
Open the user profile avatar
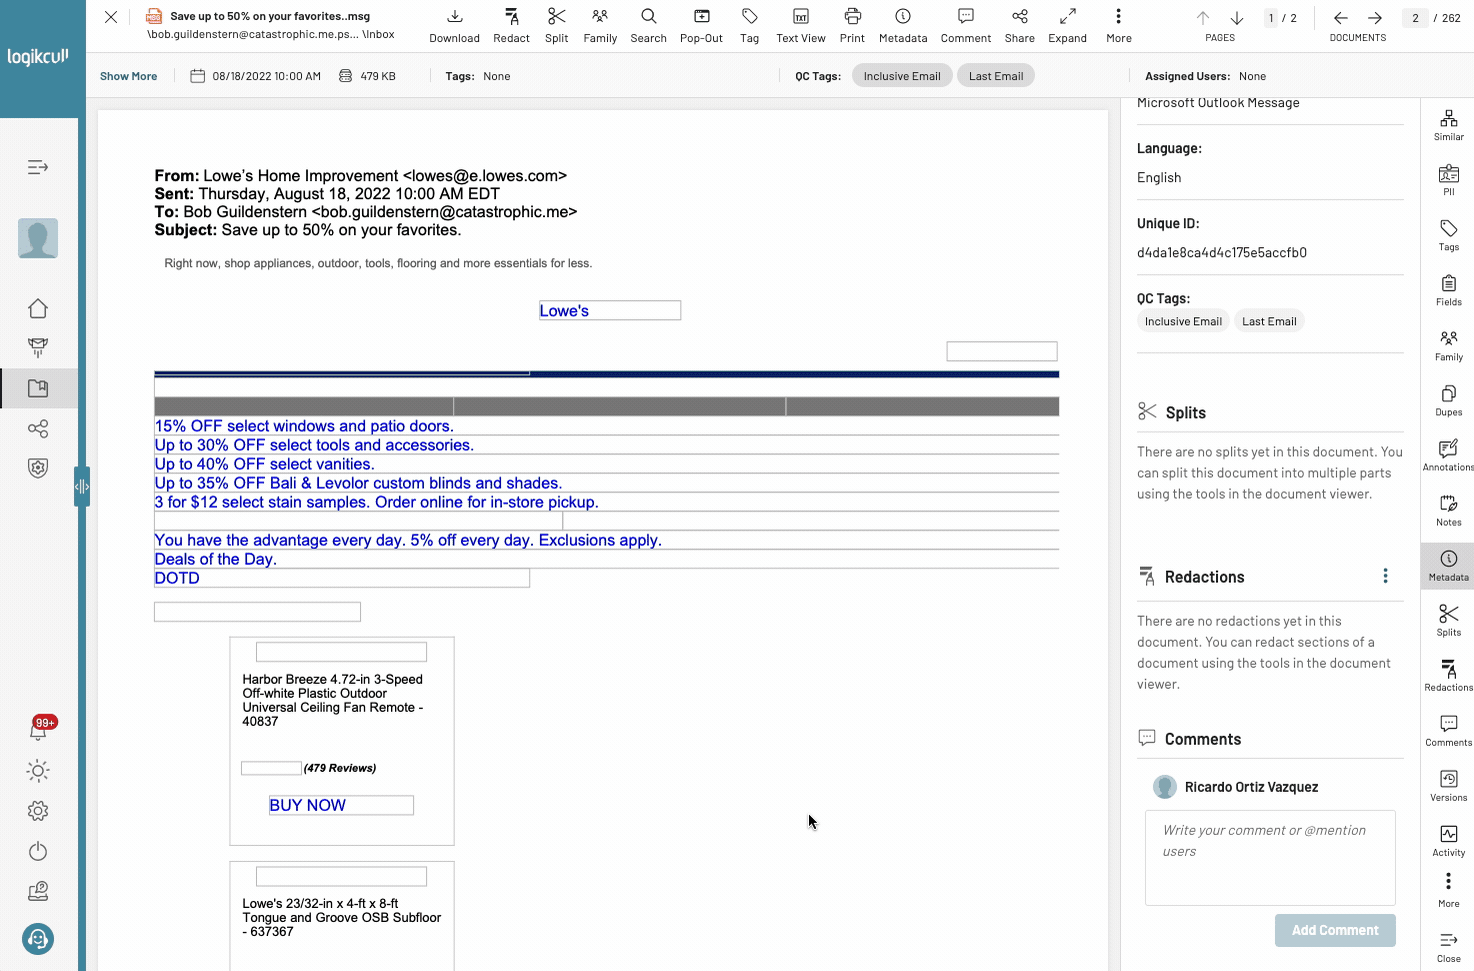(x=38, y=238)
